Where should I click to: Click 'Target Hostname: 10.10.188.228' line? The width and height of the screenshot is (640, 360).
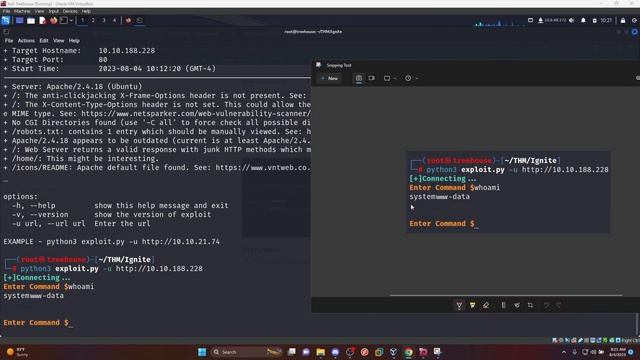tap(79, 51)
